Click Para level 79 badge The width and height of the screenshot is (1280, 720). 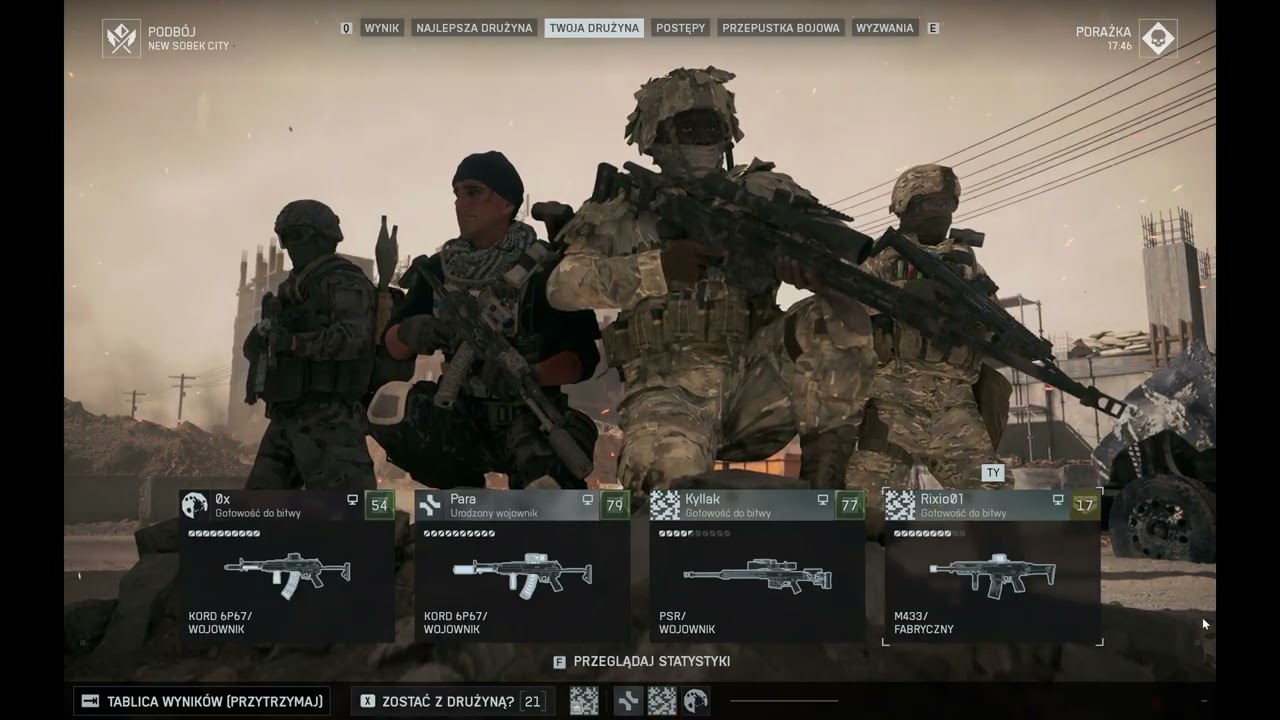point(615,505)
